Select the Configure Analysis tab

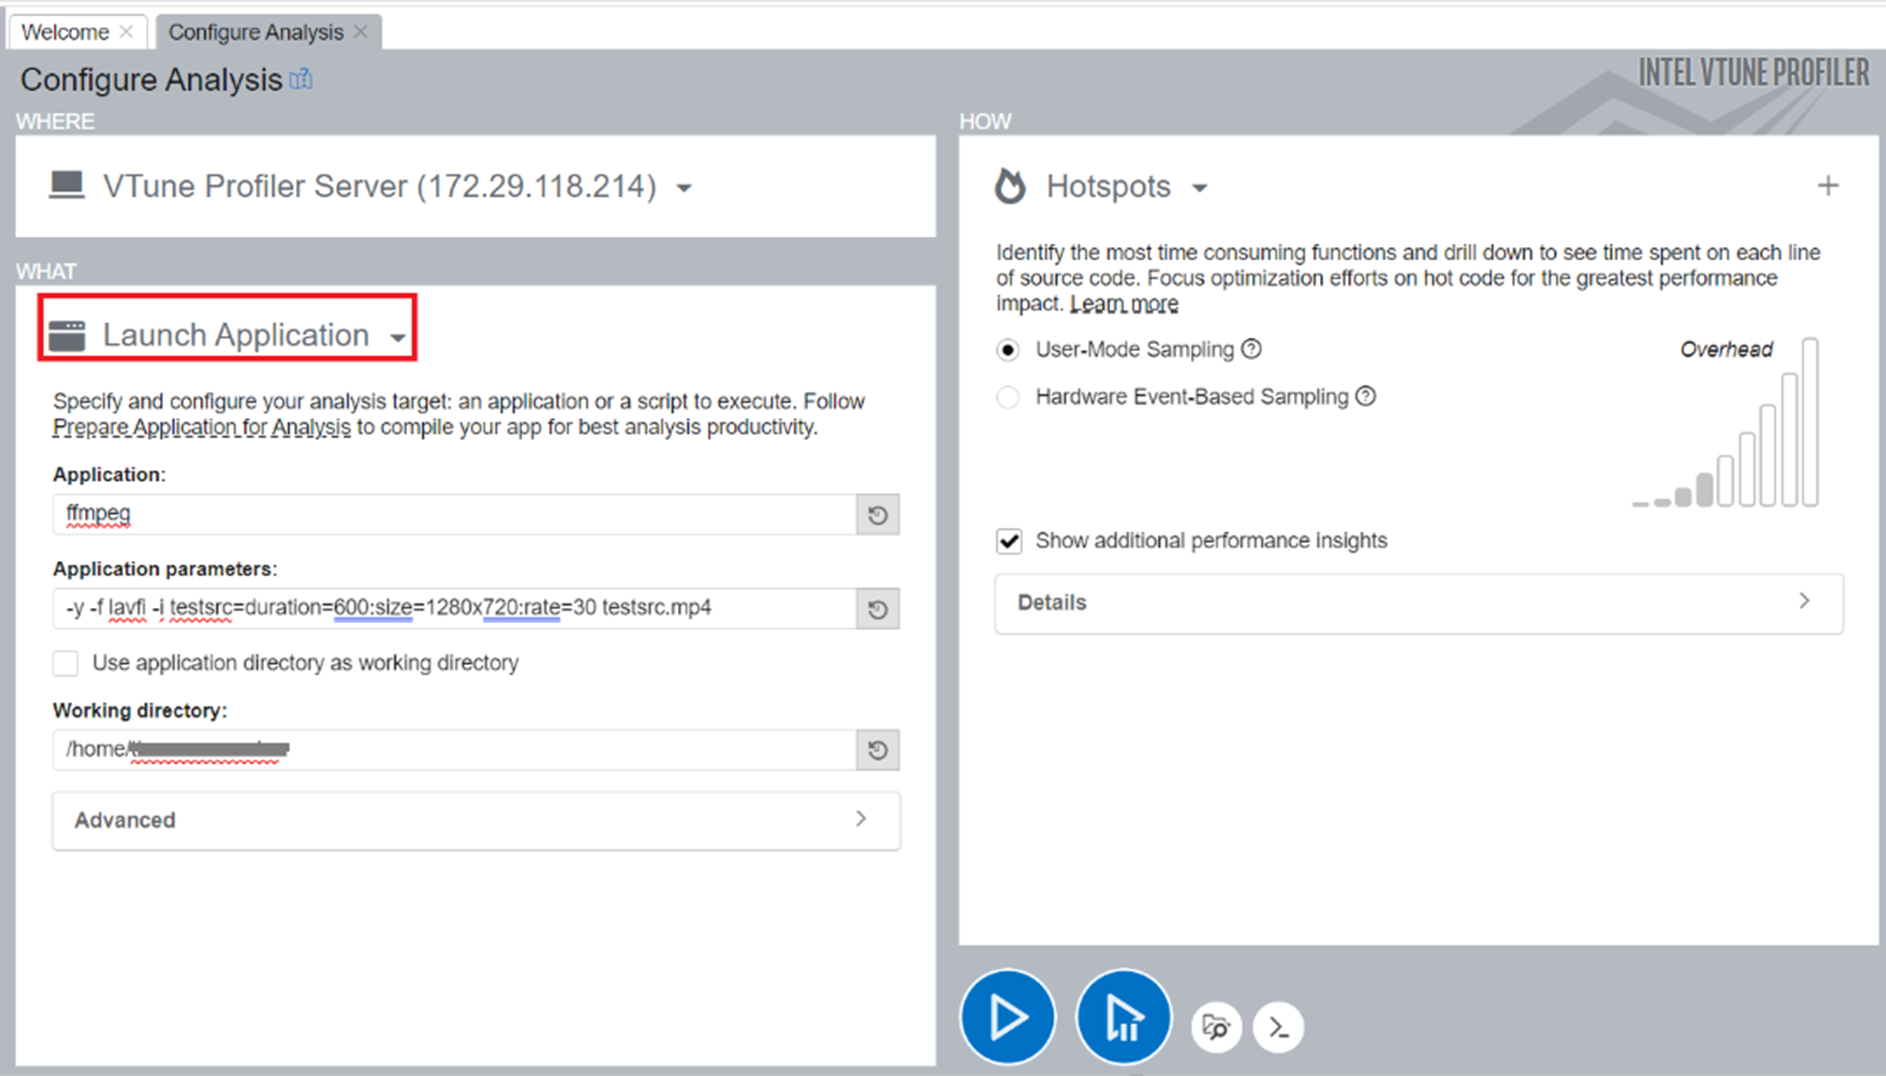255,31
